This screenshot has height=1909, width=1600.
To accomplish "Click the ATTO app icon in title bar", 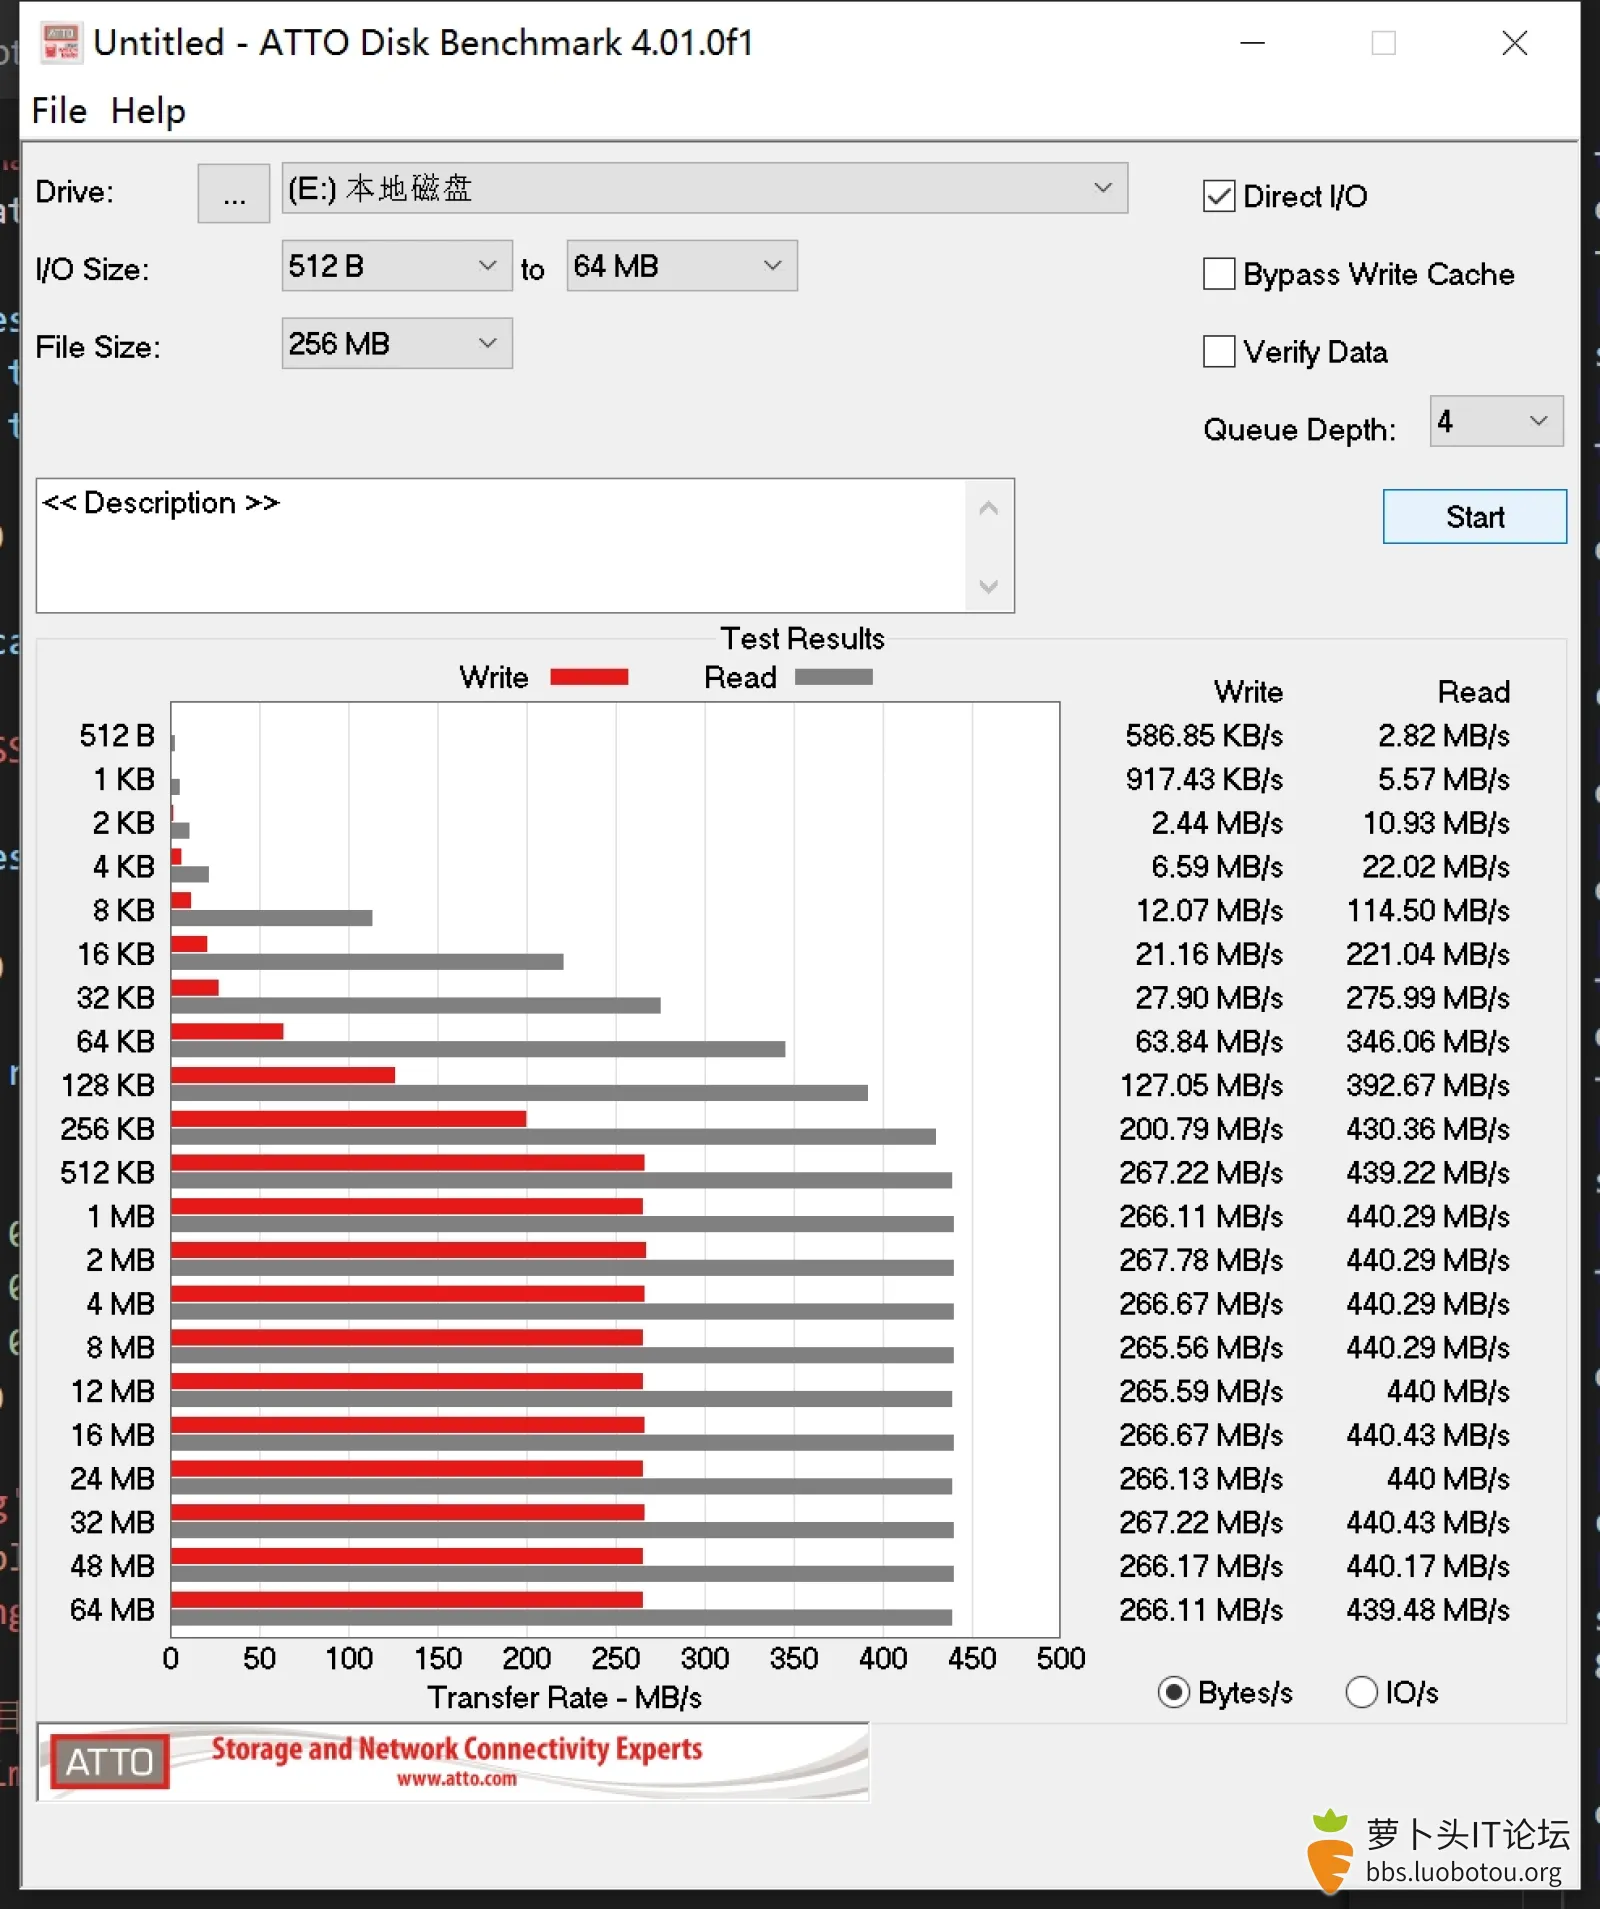I will [x=61, y=43].
